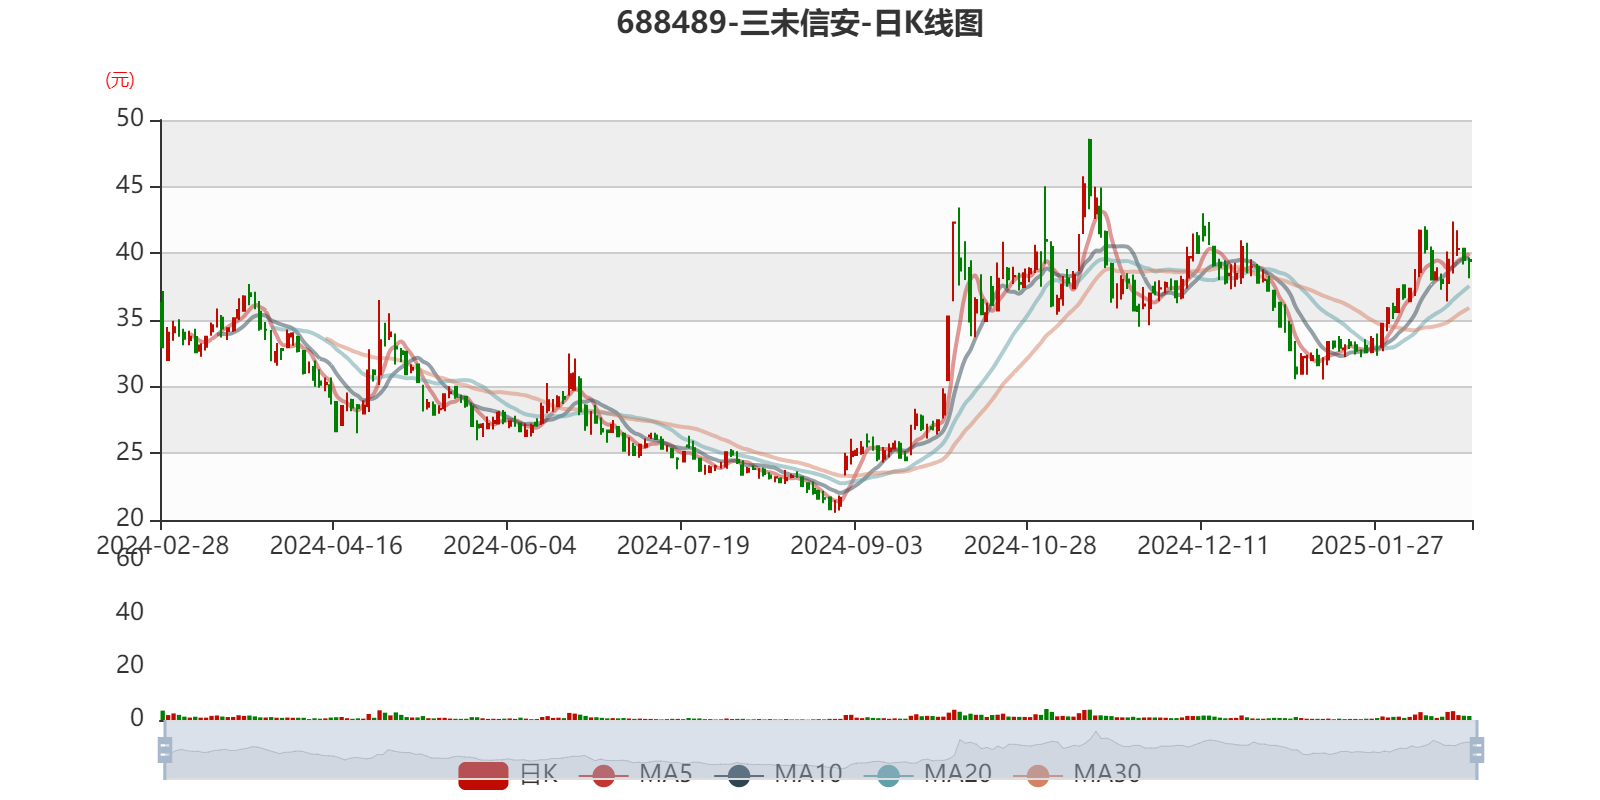Click the chart title 688489-三未信安-日K线图
Viewport: 1600px width, 800px height.
800,22
